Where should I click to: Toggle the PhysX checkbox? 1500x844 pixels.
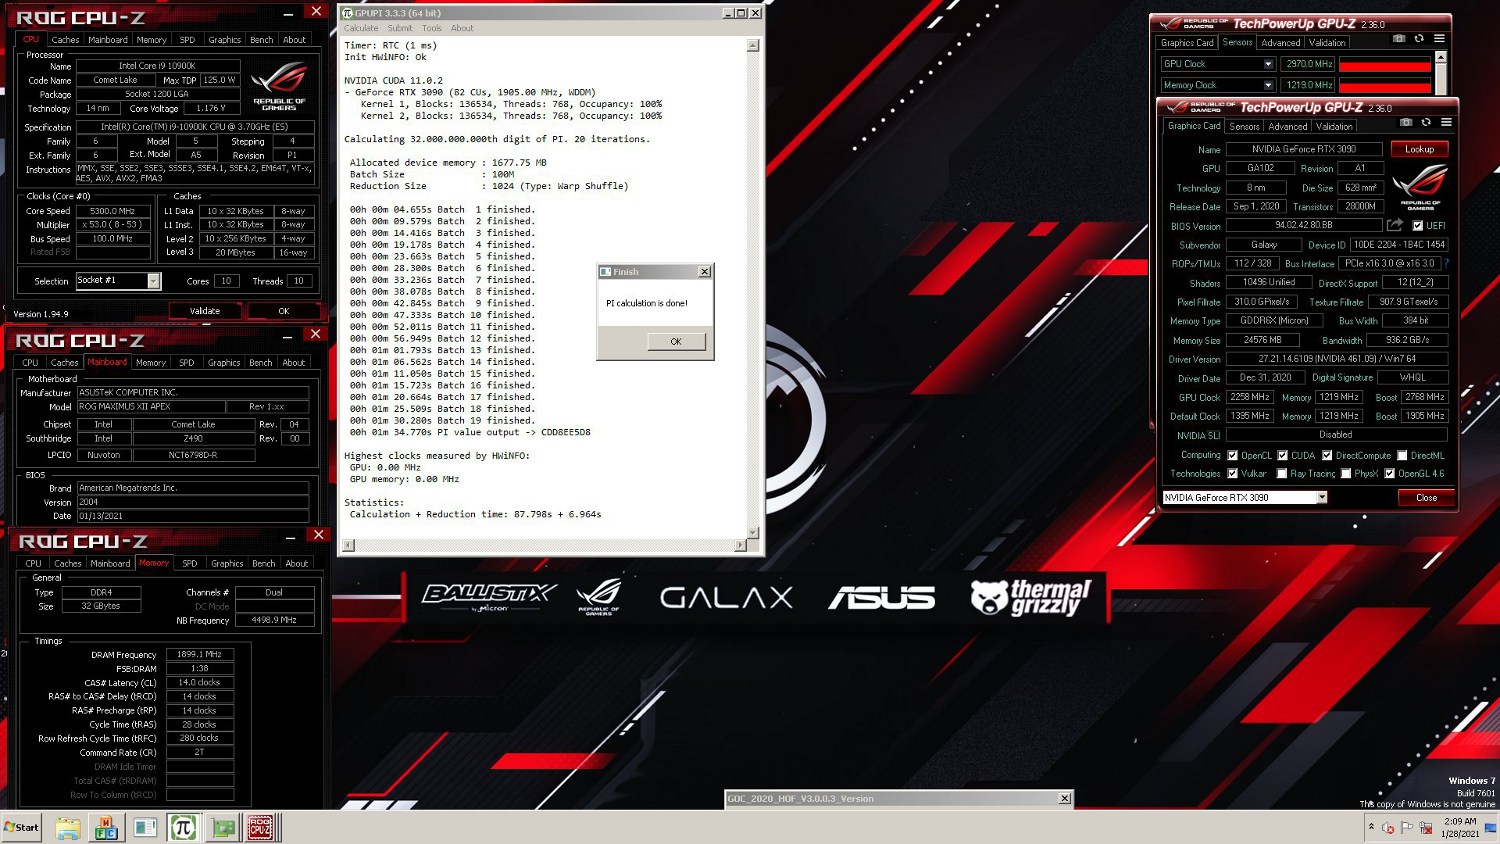coord(1346,474)
